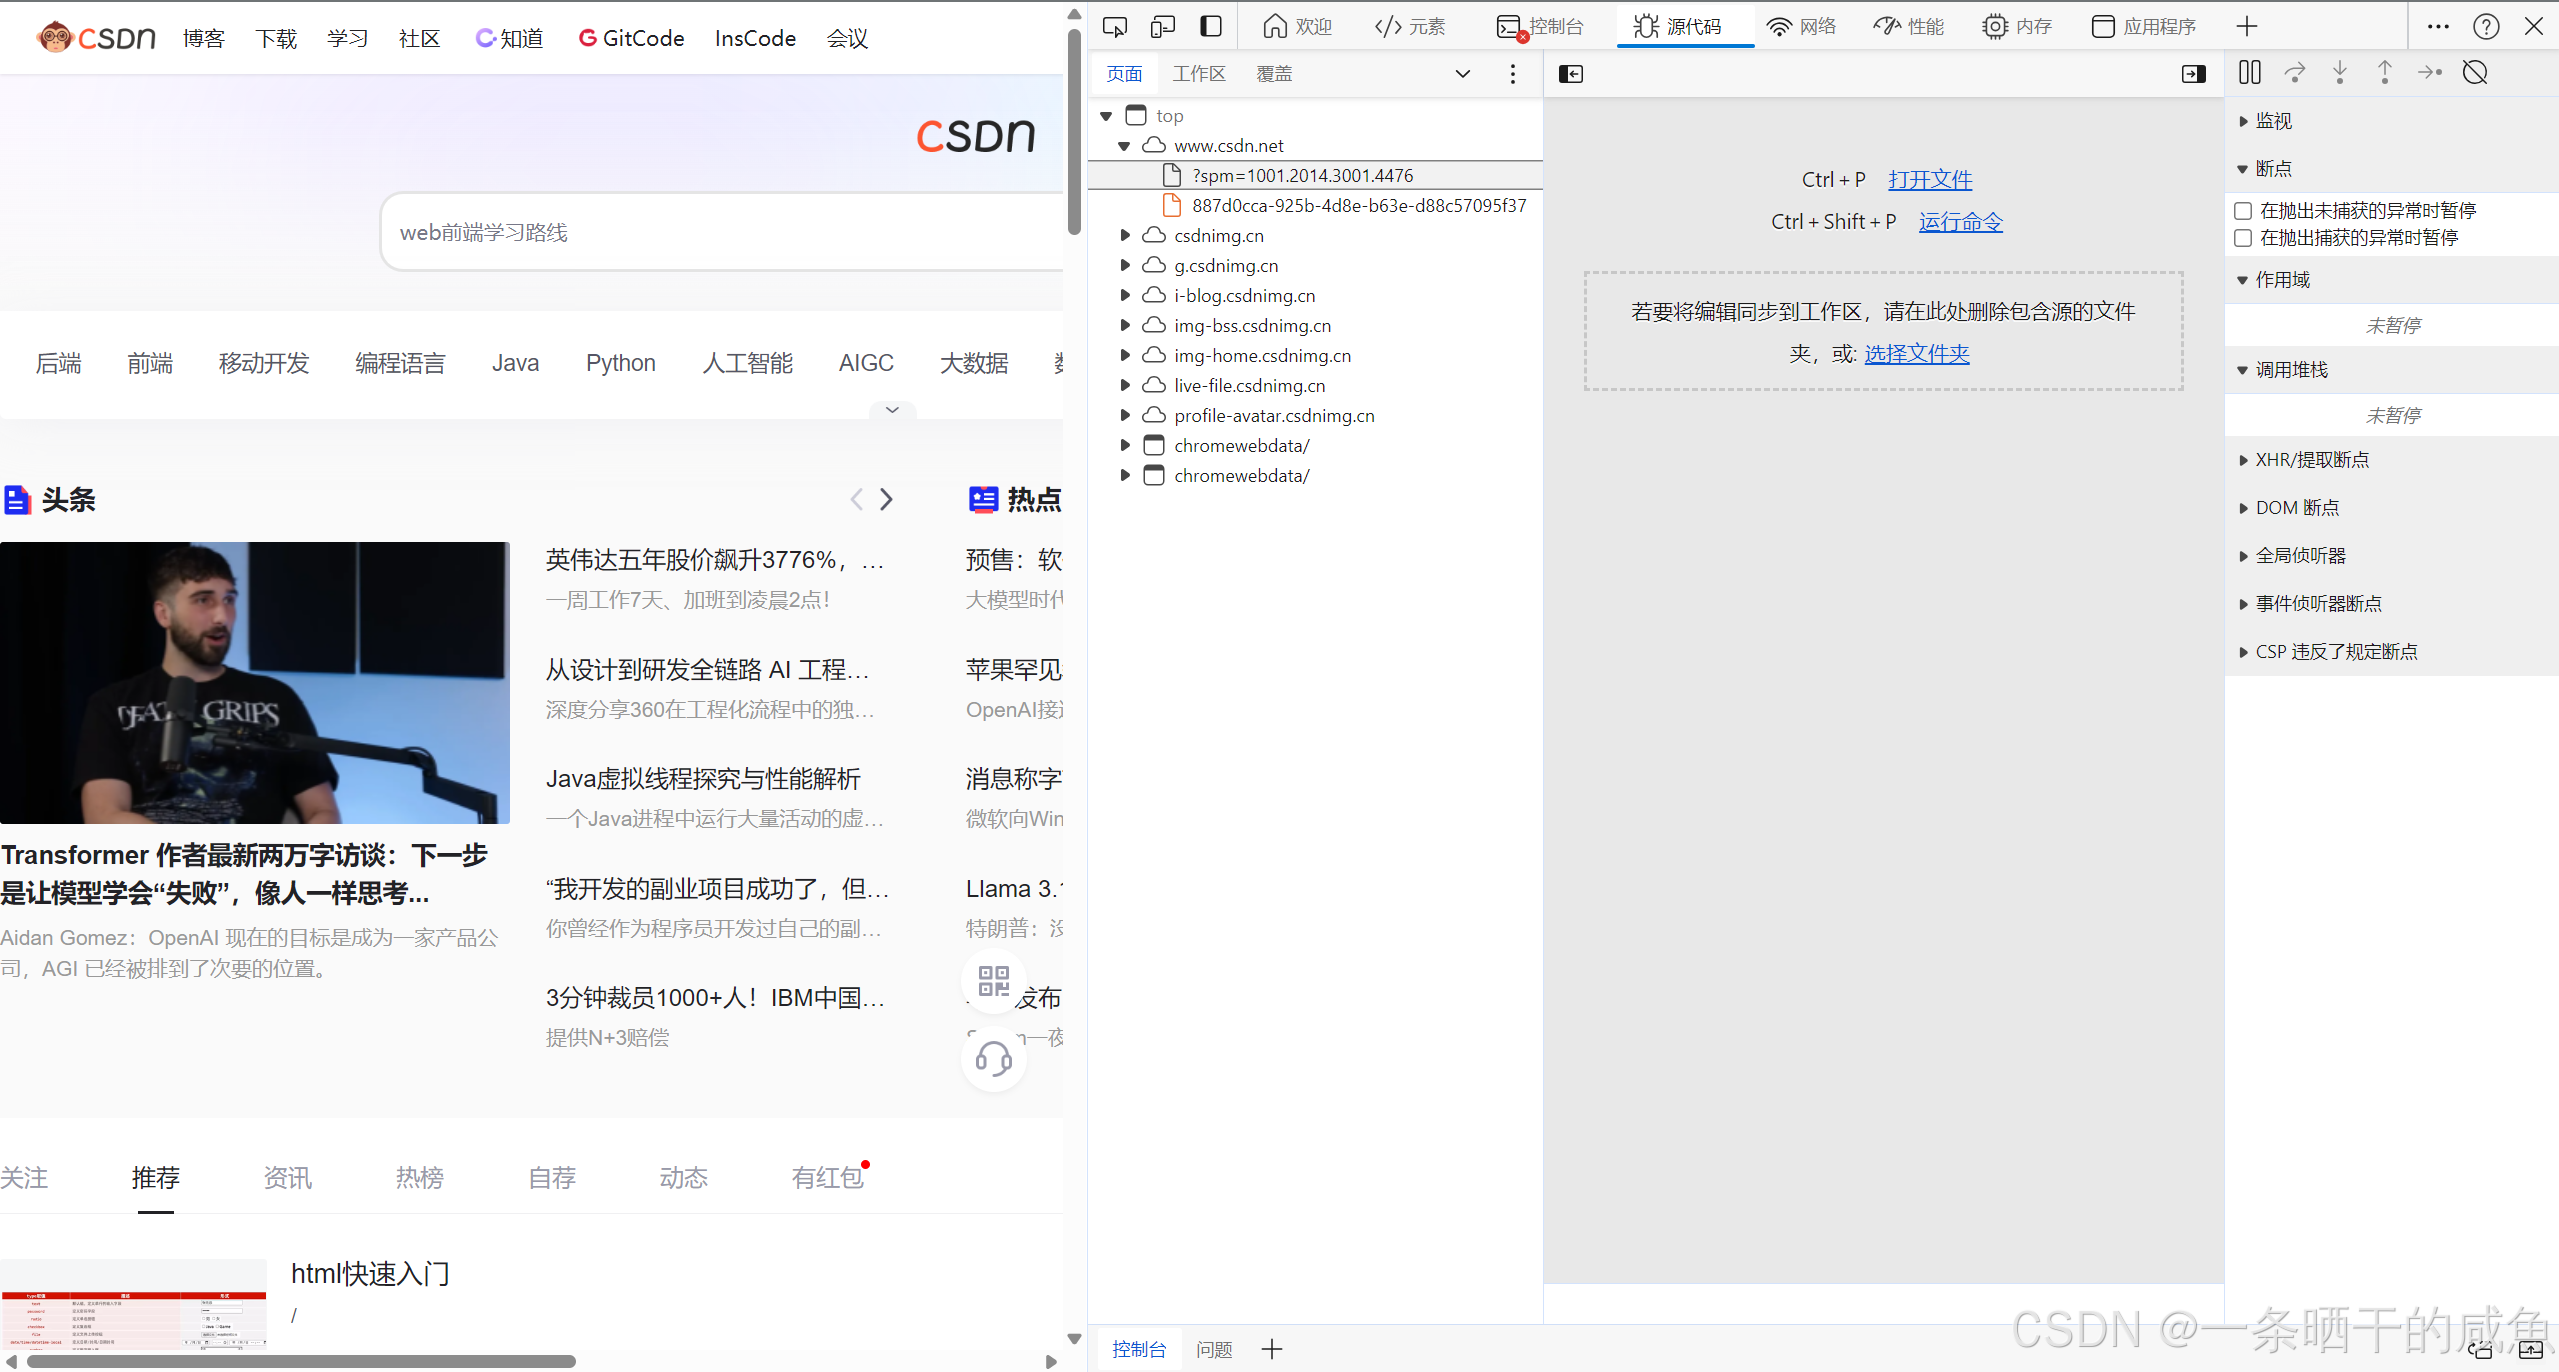
Task: Hide the debugger sidebar icon
Action: pos(2194,74)
